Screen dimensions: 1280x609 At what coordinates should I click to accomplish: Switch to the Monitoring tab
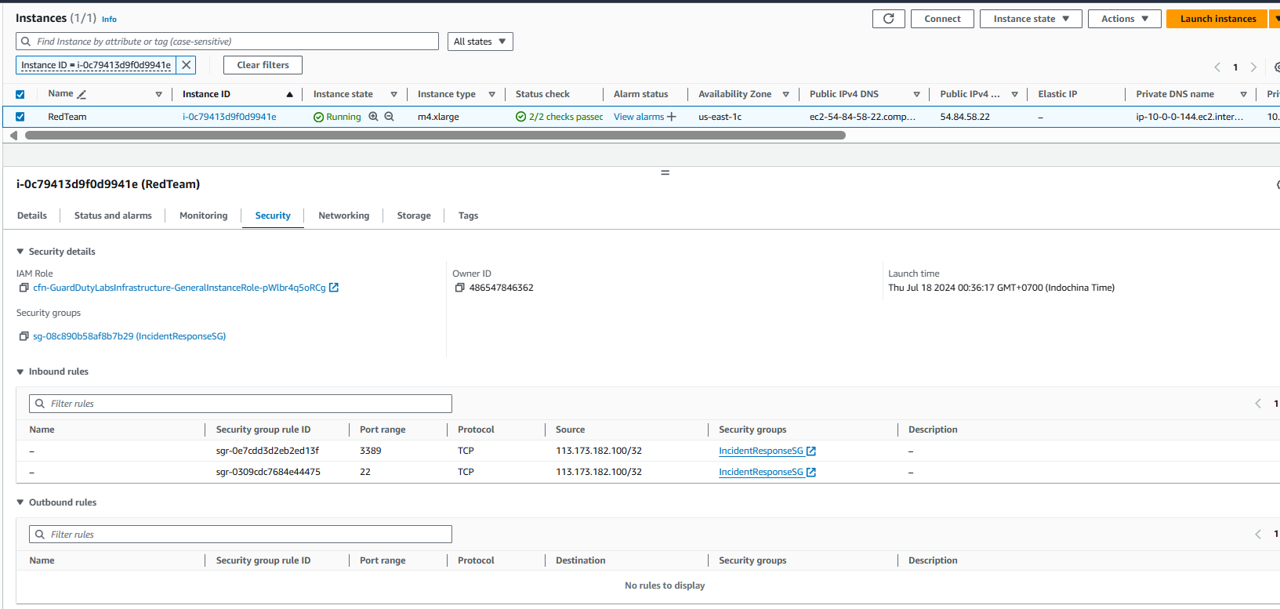203,216
